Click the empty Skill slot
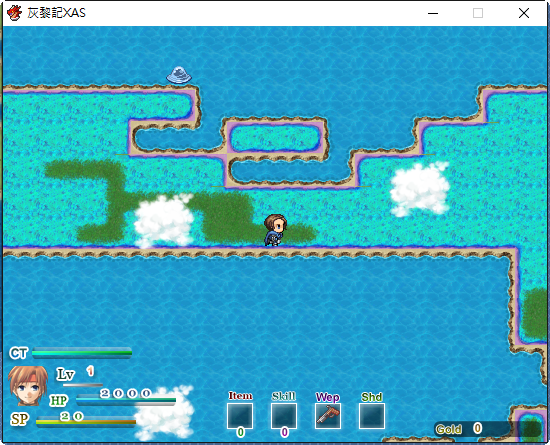 coord(284,416)
